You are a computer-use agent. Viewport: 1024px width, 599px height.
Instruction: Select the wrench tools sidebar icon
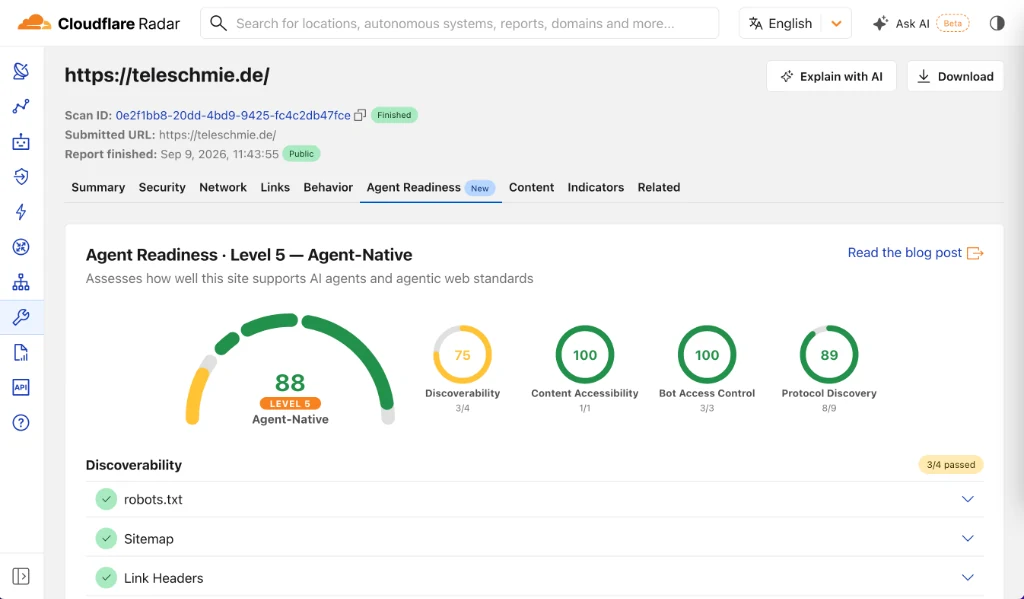tap(21, 317)
